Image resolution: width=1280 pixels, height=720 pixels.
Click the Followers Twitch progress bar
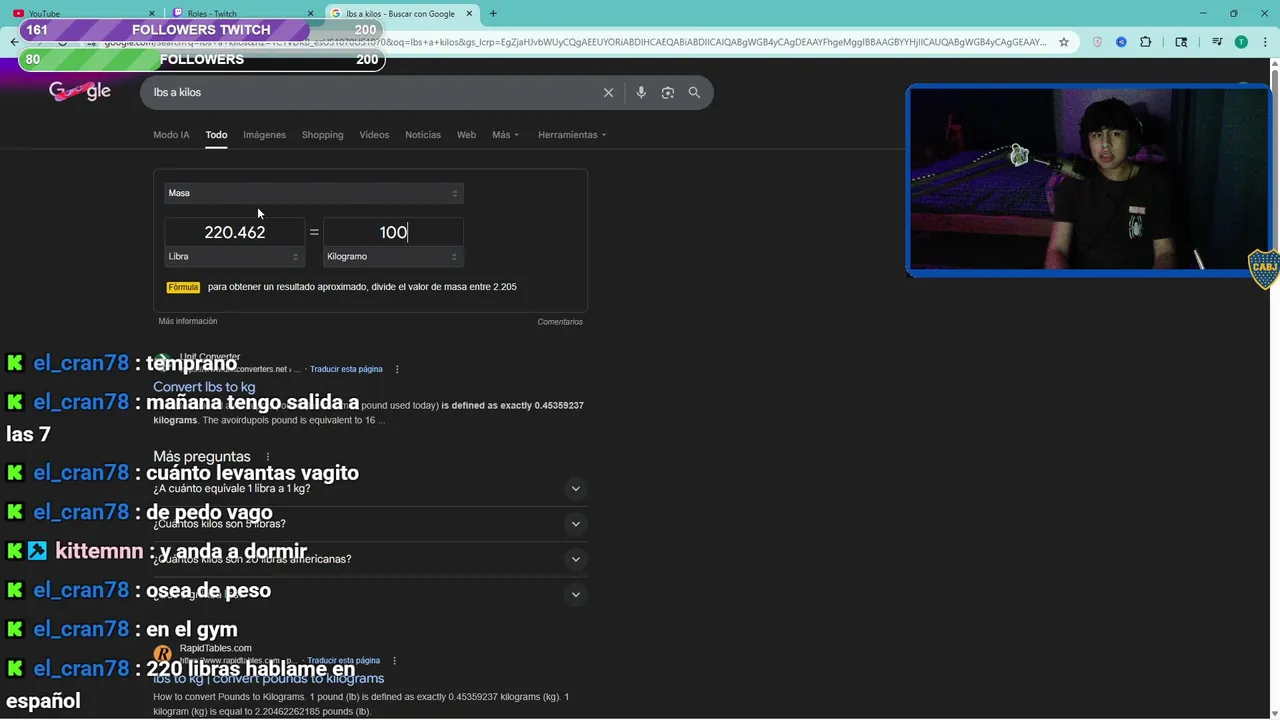pyautogui.click(x=201, y=30)
